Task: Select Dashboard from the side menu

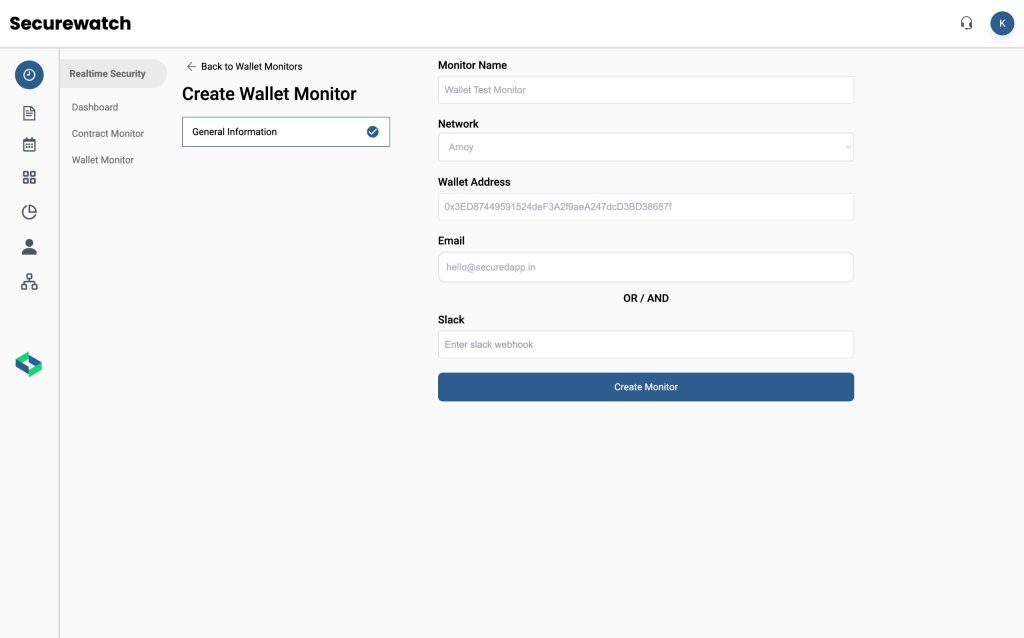Action: pyautogui.click(x=94, y=107)
